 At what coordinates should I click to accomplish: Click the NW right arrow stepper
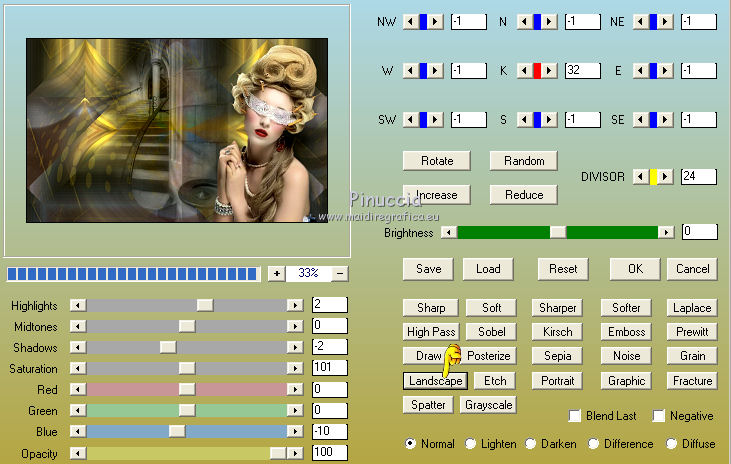click(435, 21)
